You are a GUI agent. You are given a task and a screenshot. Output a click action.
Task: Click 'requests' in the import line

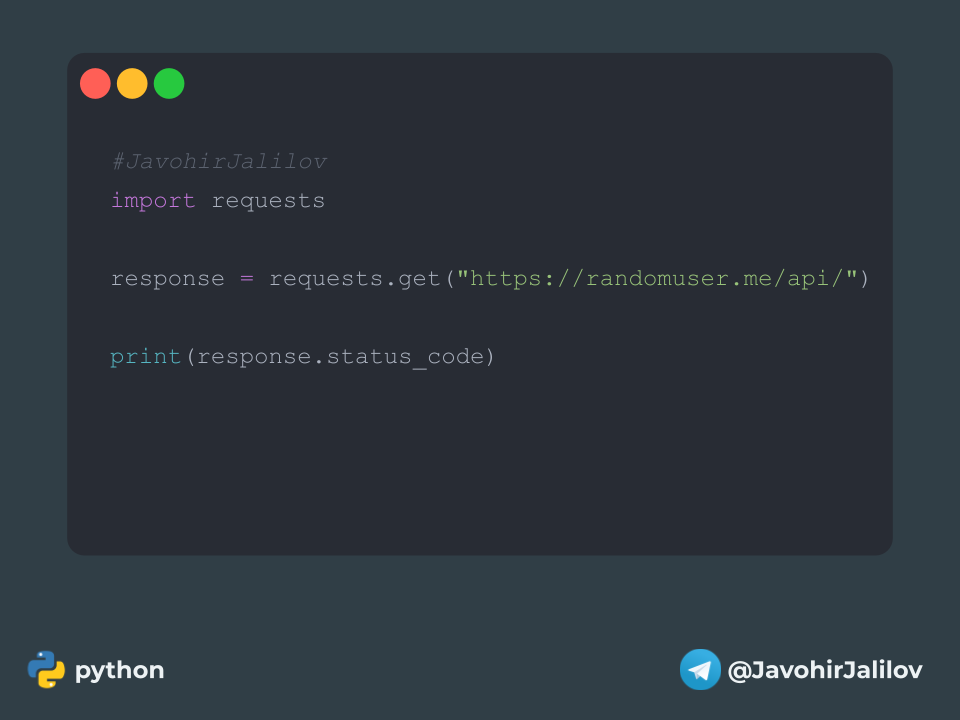268,200
